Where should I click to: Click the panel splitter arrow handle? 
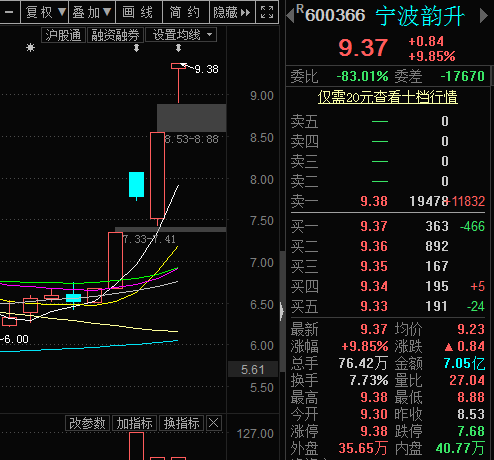point(282,311)
